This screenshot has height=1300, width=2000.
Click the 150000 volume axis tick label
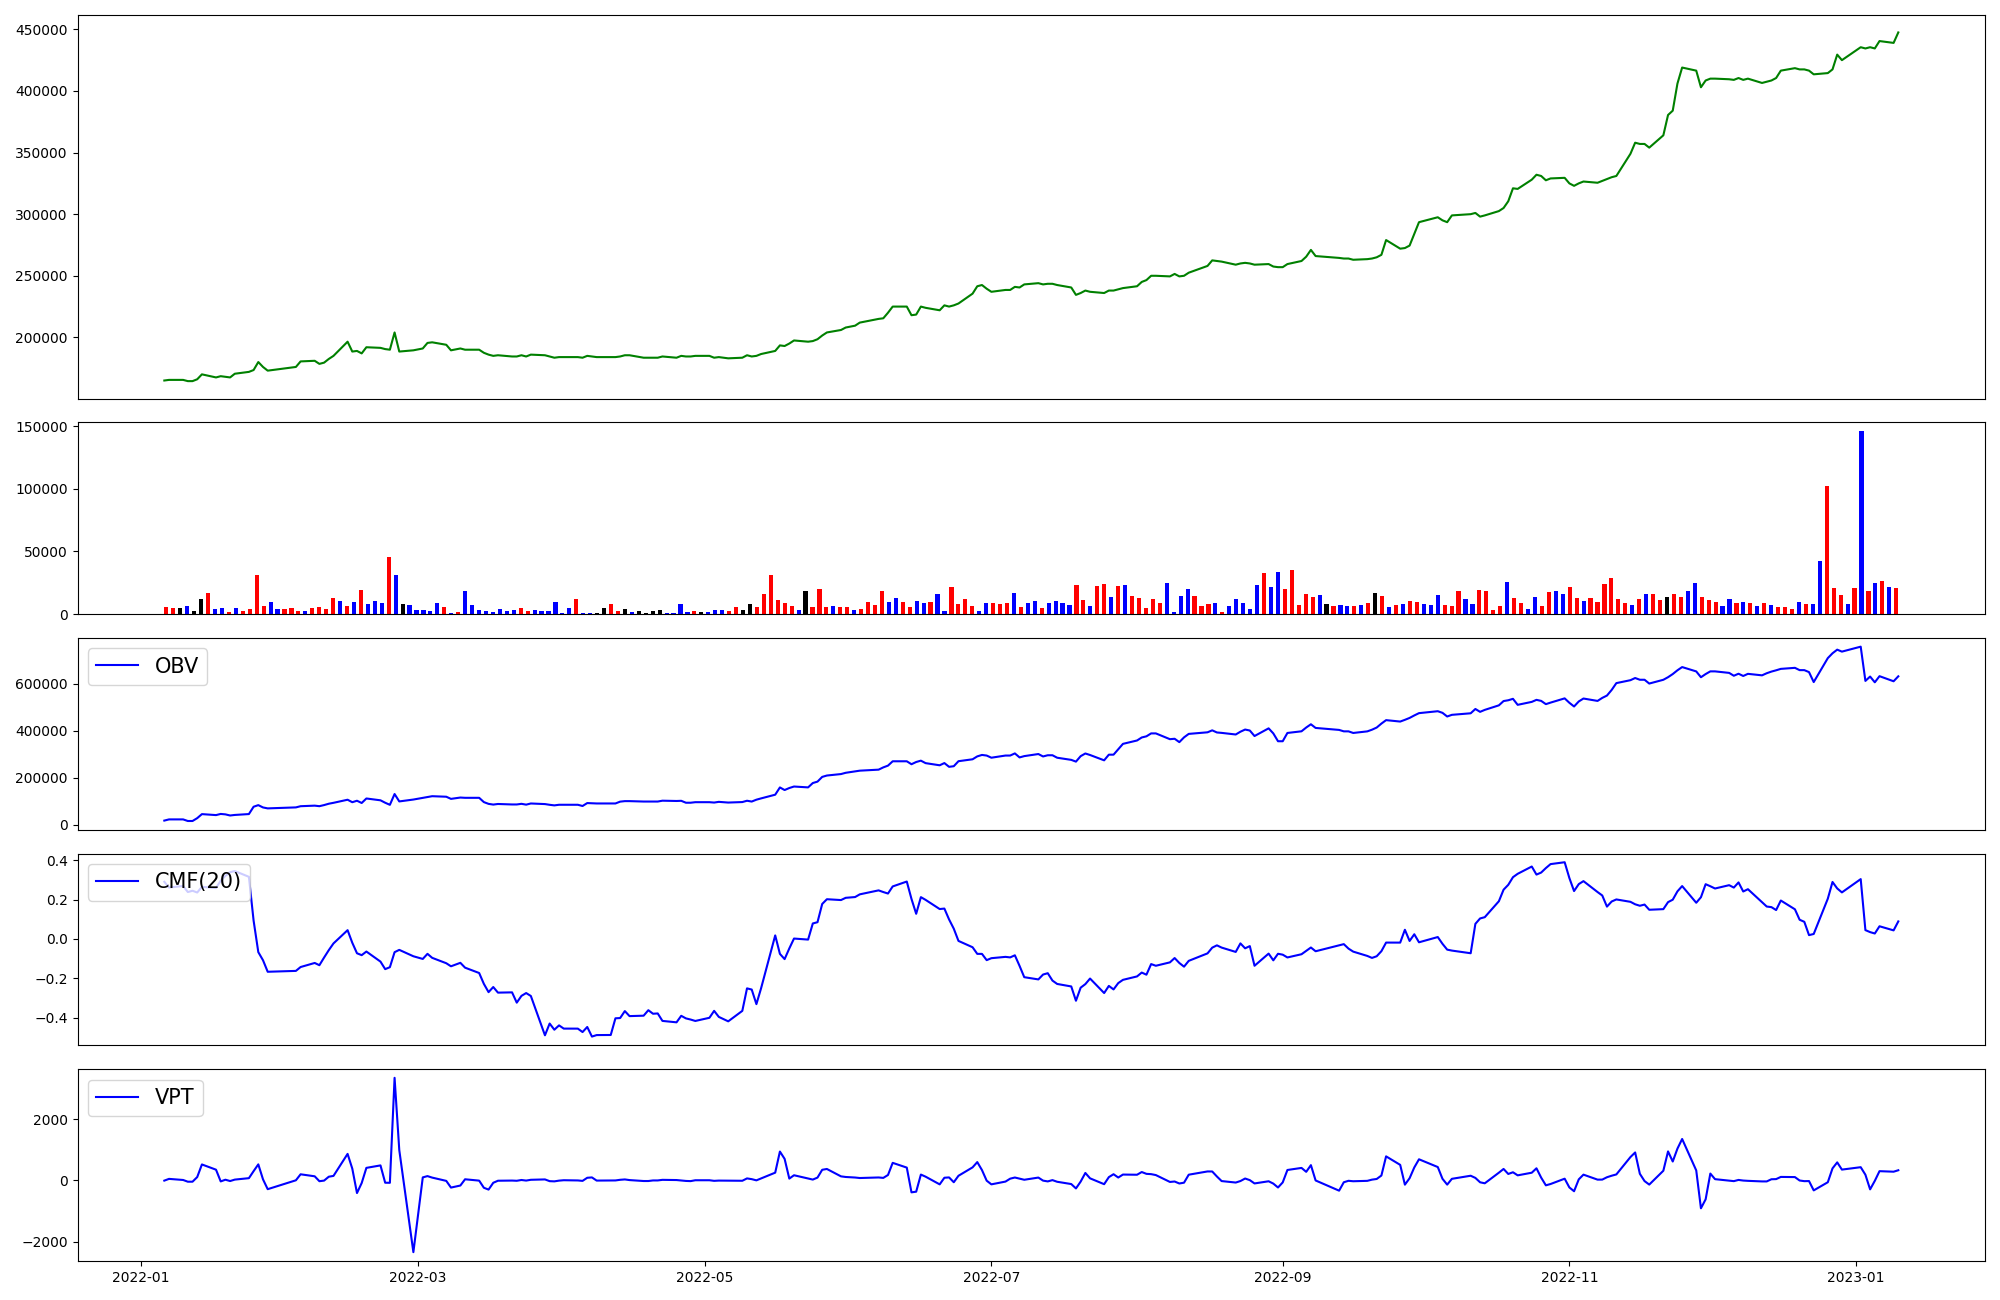tap(41, 427)
